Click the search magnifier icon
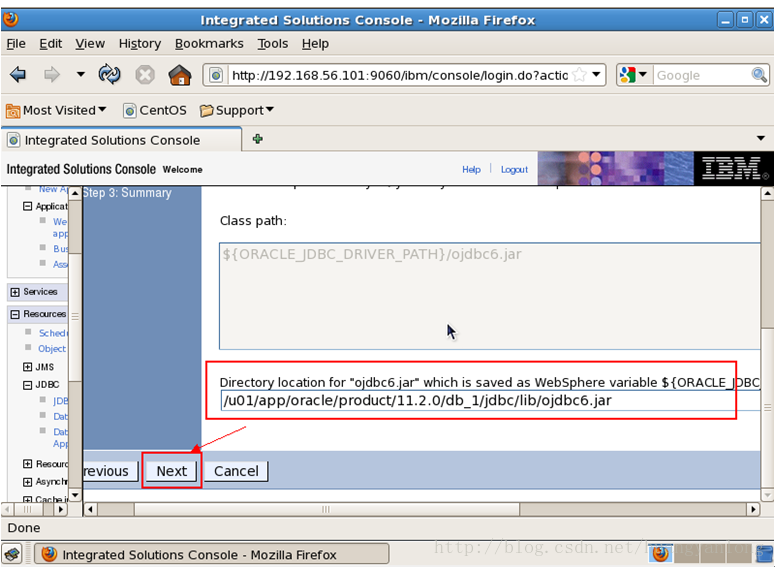Viewport: 775px width, 567px height. tap(759, 75)
